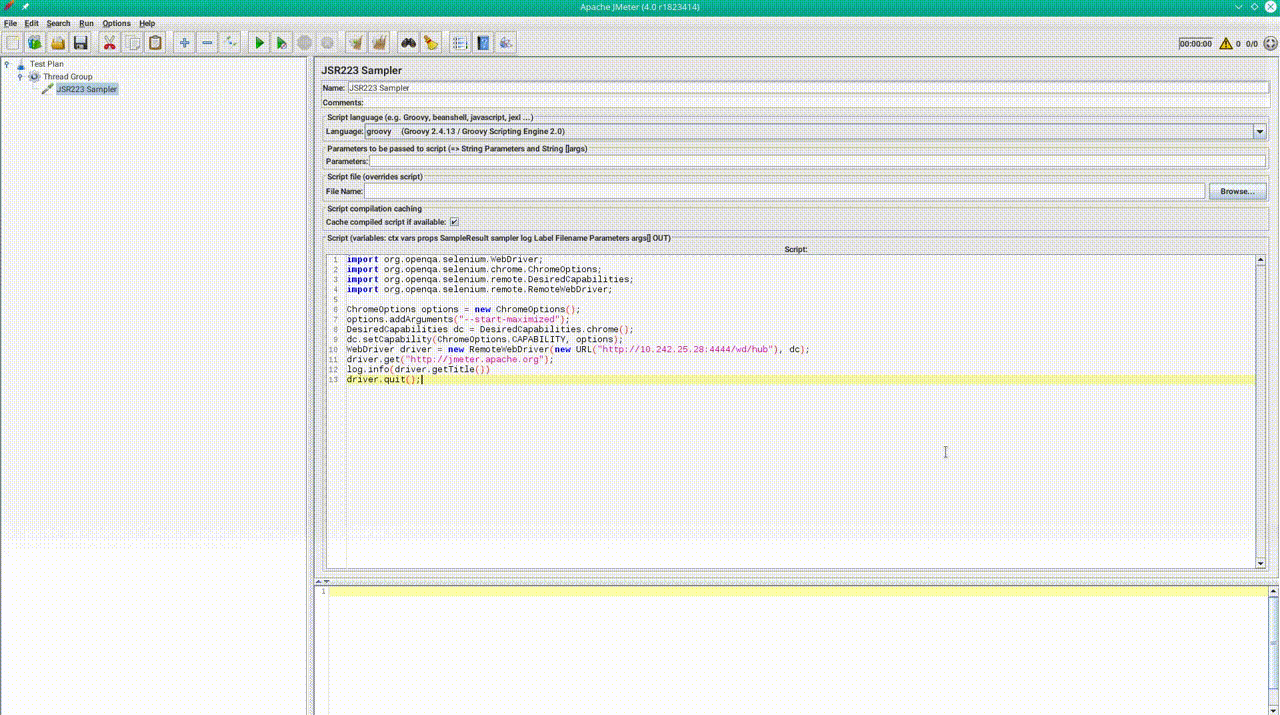Screen dimensions: 1280x715
Task: Open the Function Helper dialog icon
Action: click(460, 43)
